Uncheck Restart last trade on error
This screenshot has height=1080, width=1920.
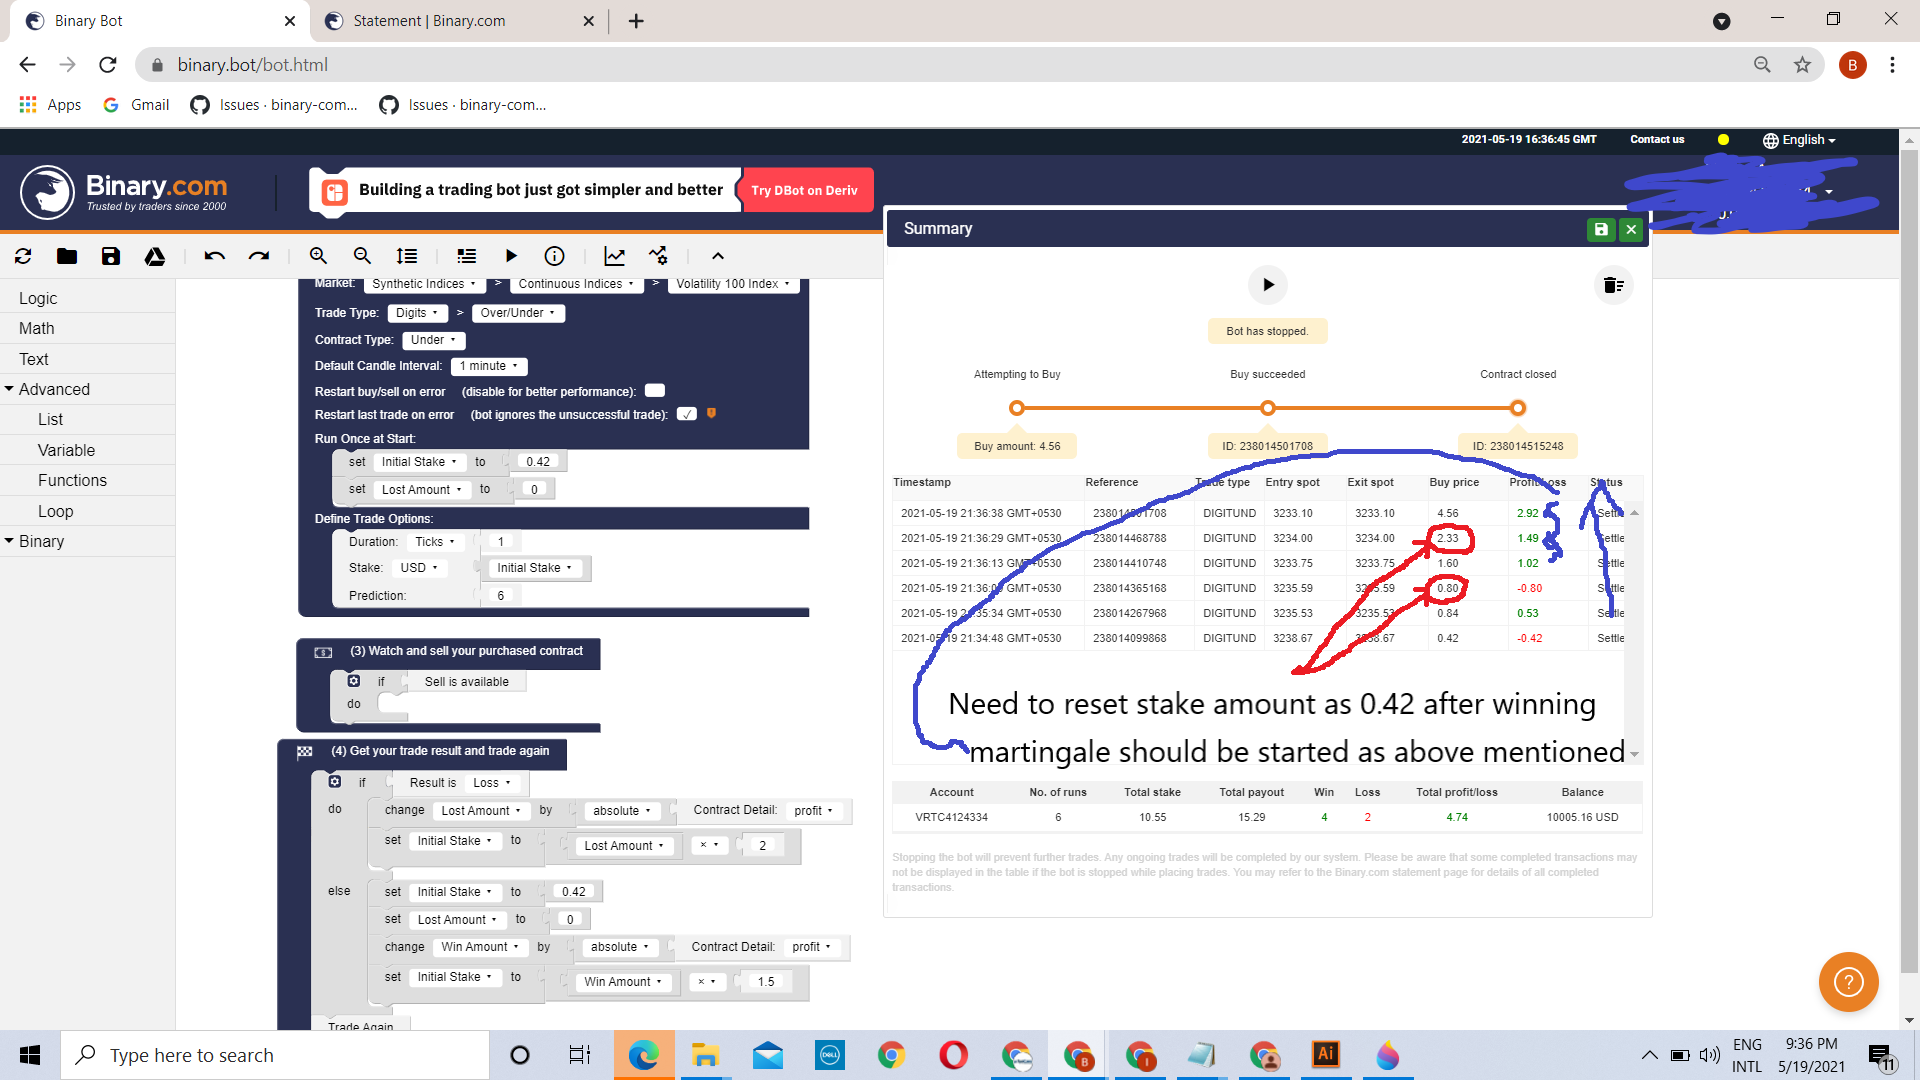click(687, 414)
